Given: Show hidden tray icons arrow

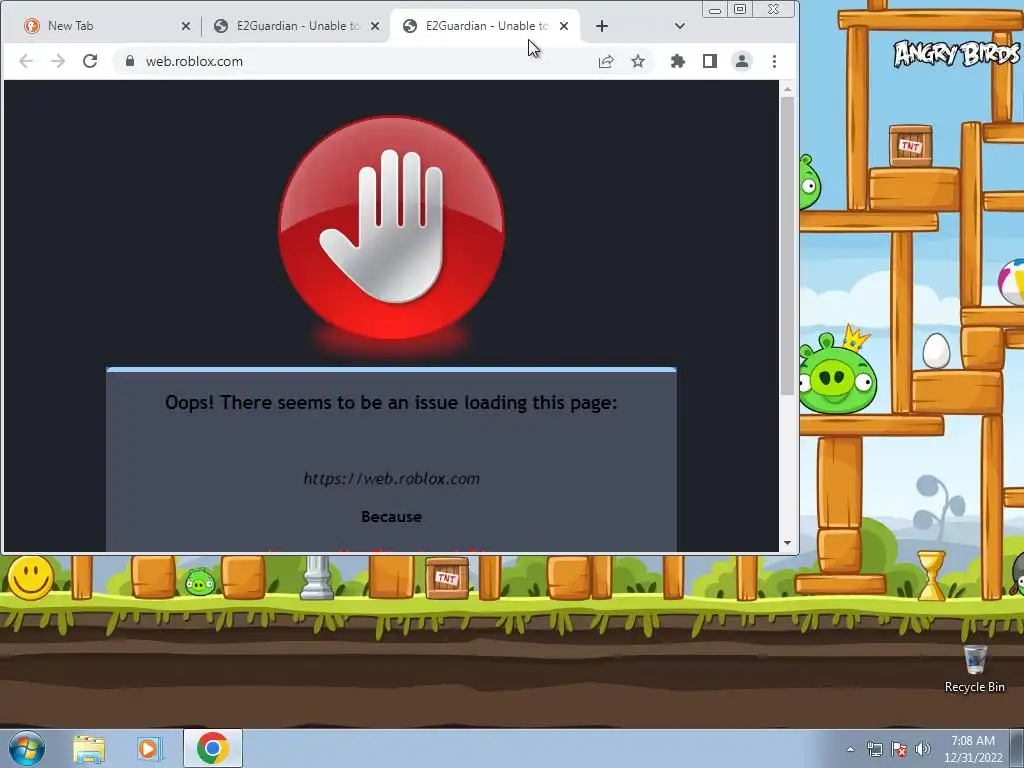Looking at the screenshot, I should [x=850, y=749].
